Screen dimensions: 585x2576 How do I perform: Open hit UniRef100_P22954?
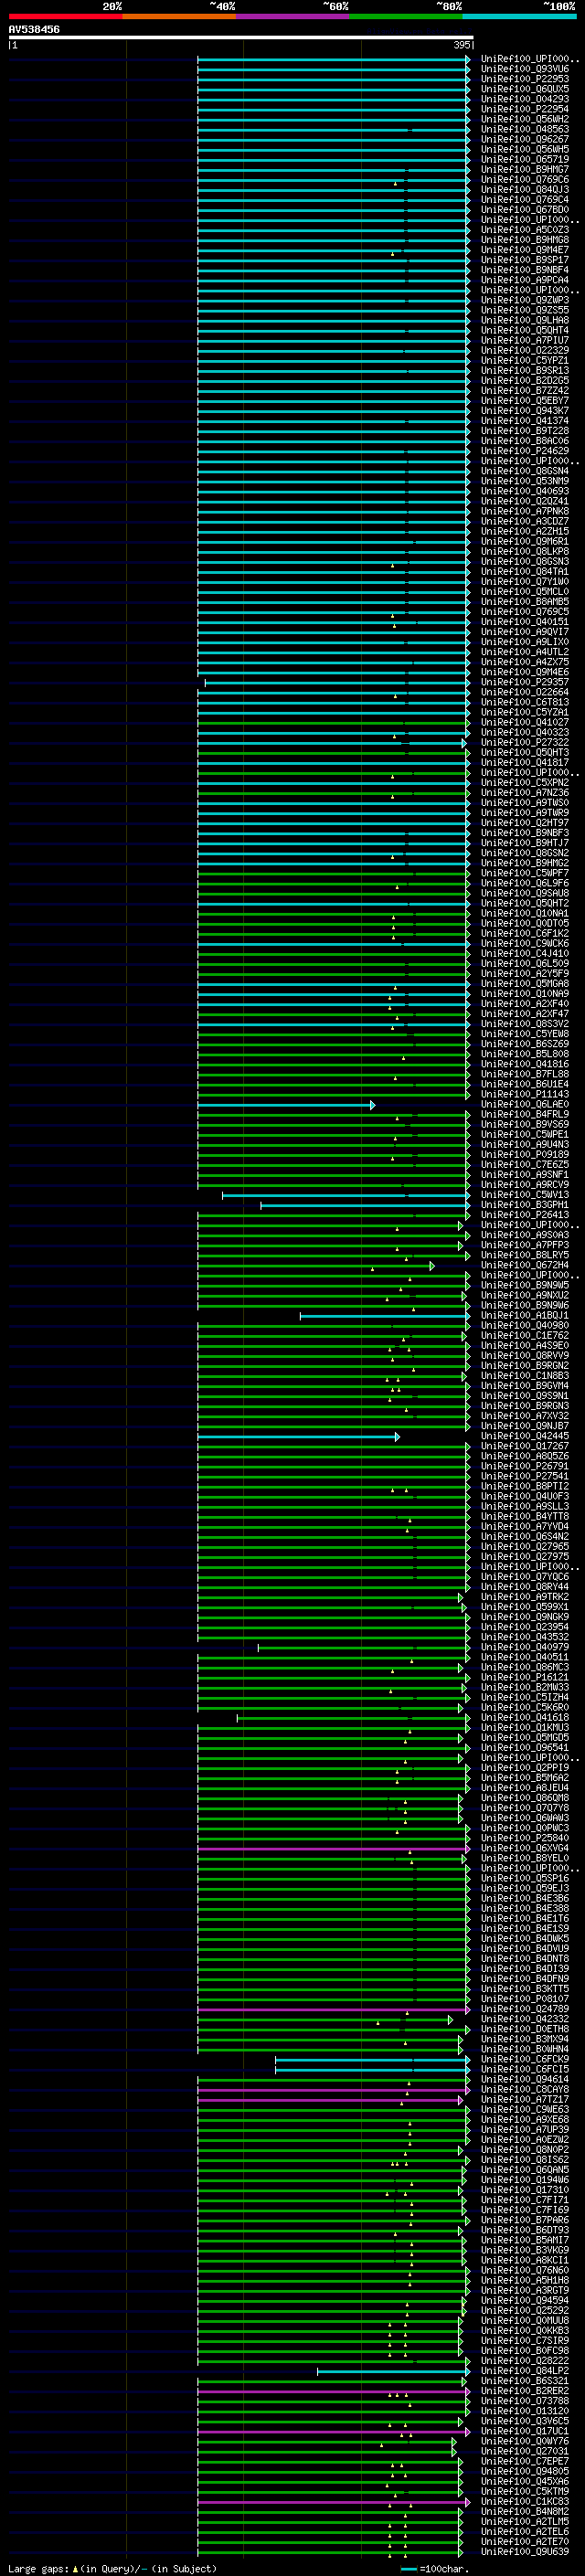525,109
